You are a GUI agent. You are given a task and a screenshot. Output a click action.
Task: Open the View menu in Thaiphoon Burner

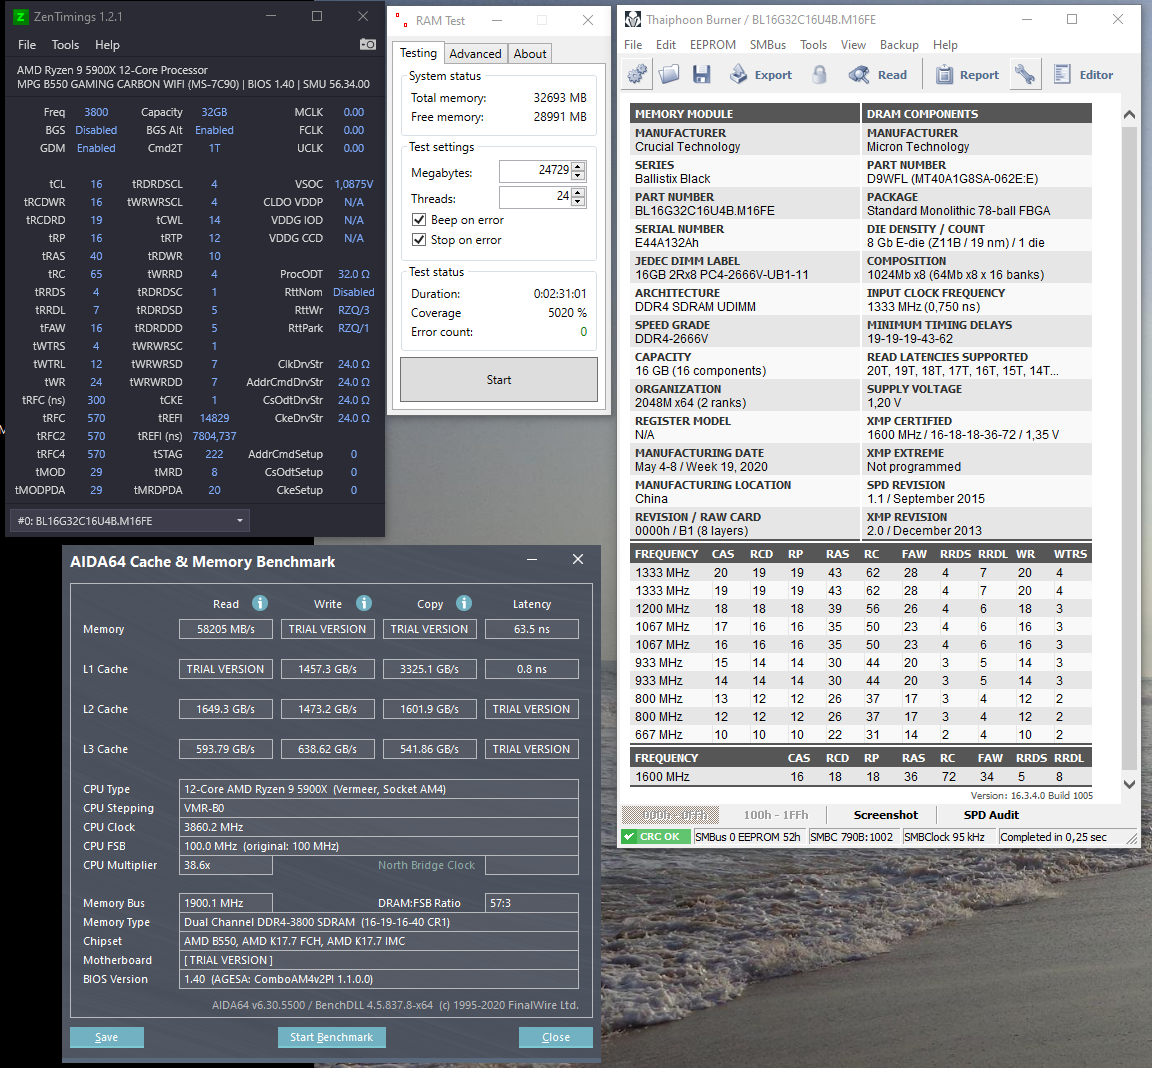[x=853, y=45]
